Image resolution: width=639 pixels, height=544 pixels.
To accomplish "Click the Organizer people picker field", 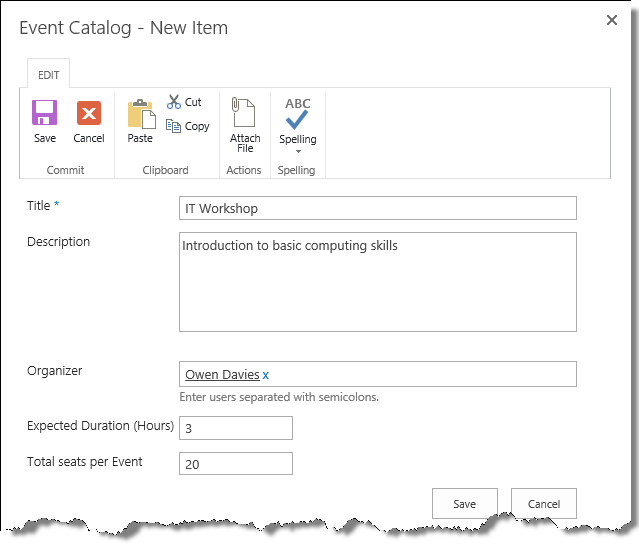I will (x=420, y=374).
